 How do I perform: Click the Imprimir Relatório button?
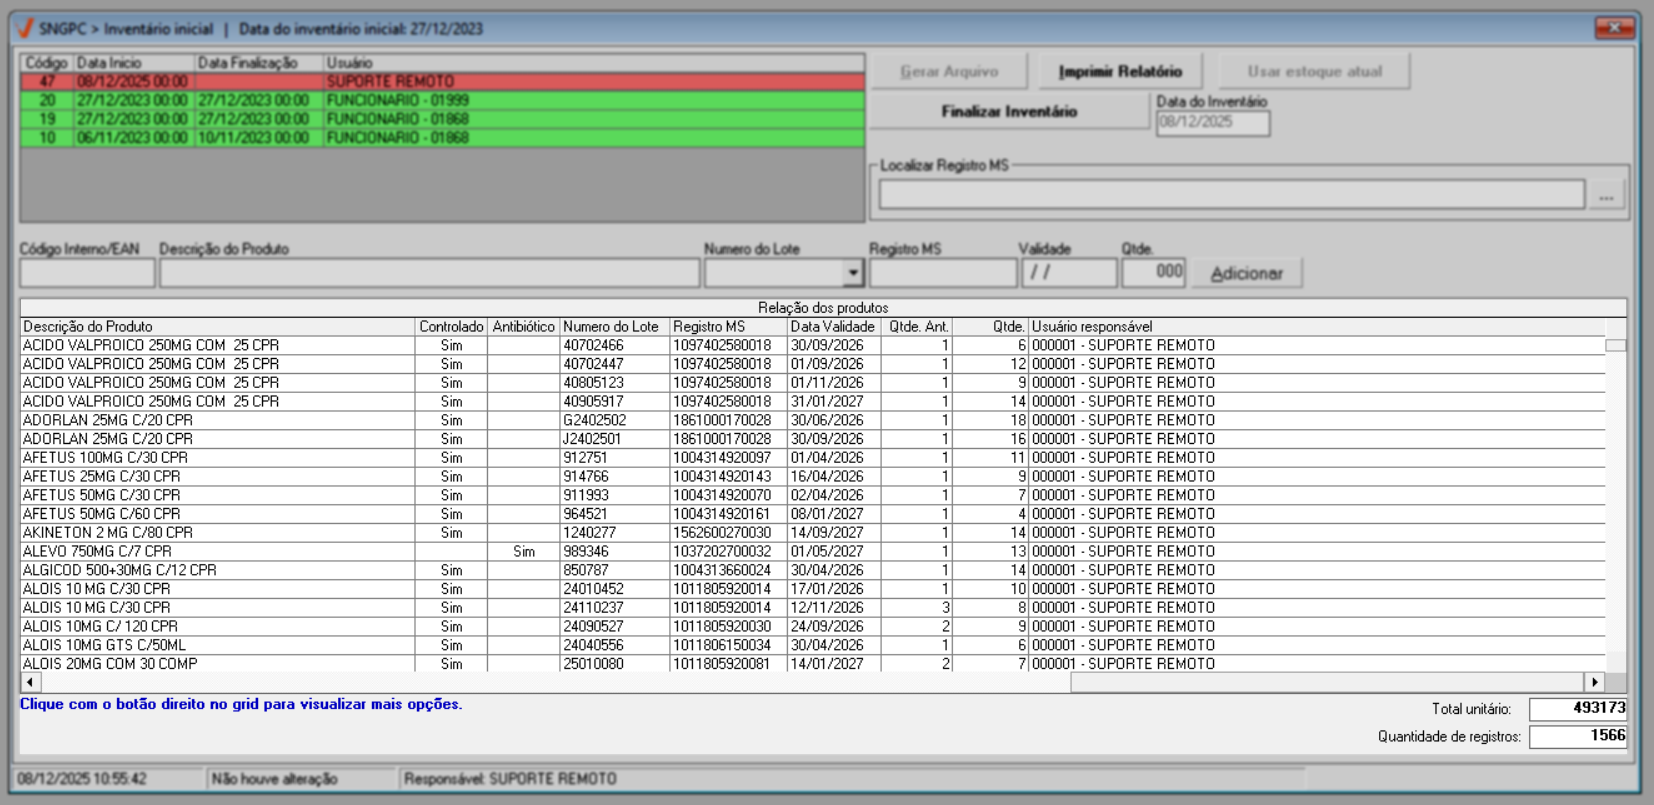click(1120, 72)
